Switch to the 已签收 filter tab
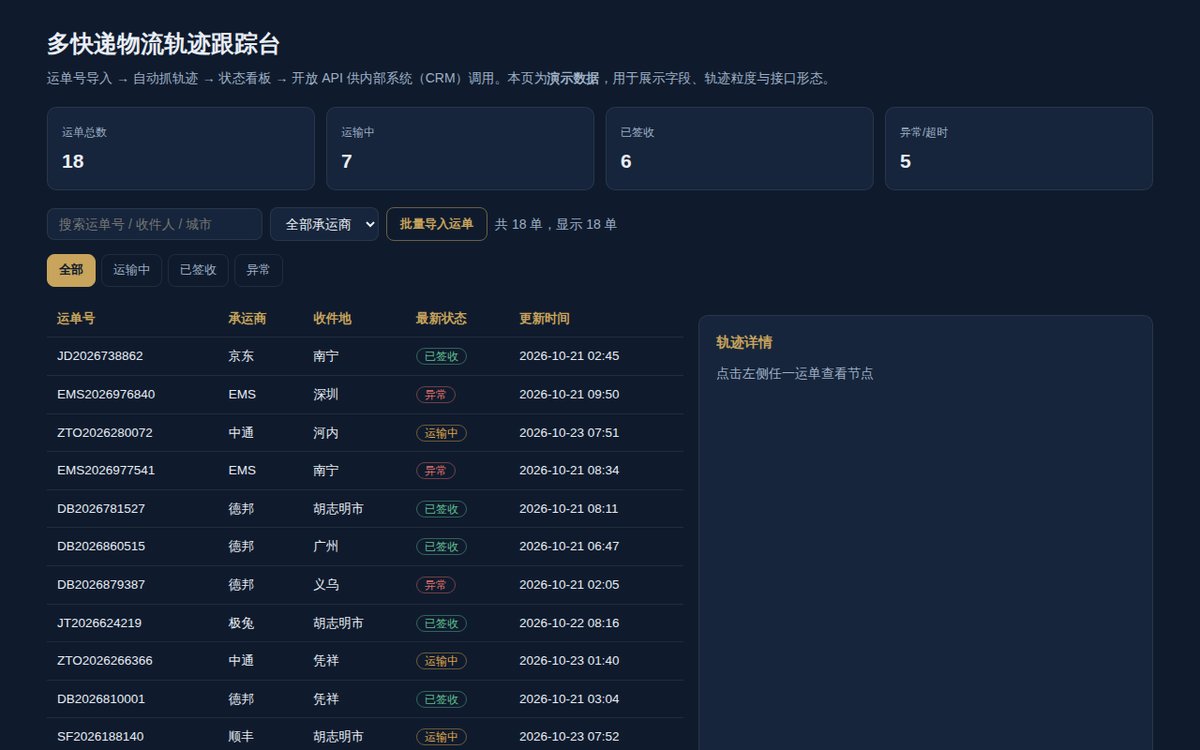 [x=198, y=270]
